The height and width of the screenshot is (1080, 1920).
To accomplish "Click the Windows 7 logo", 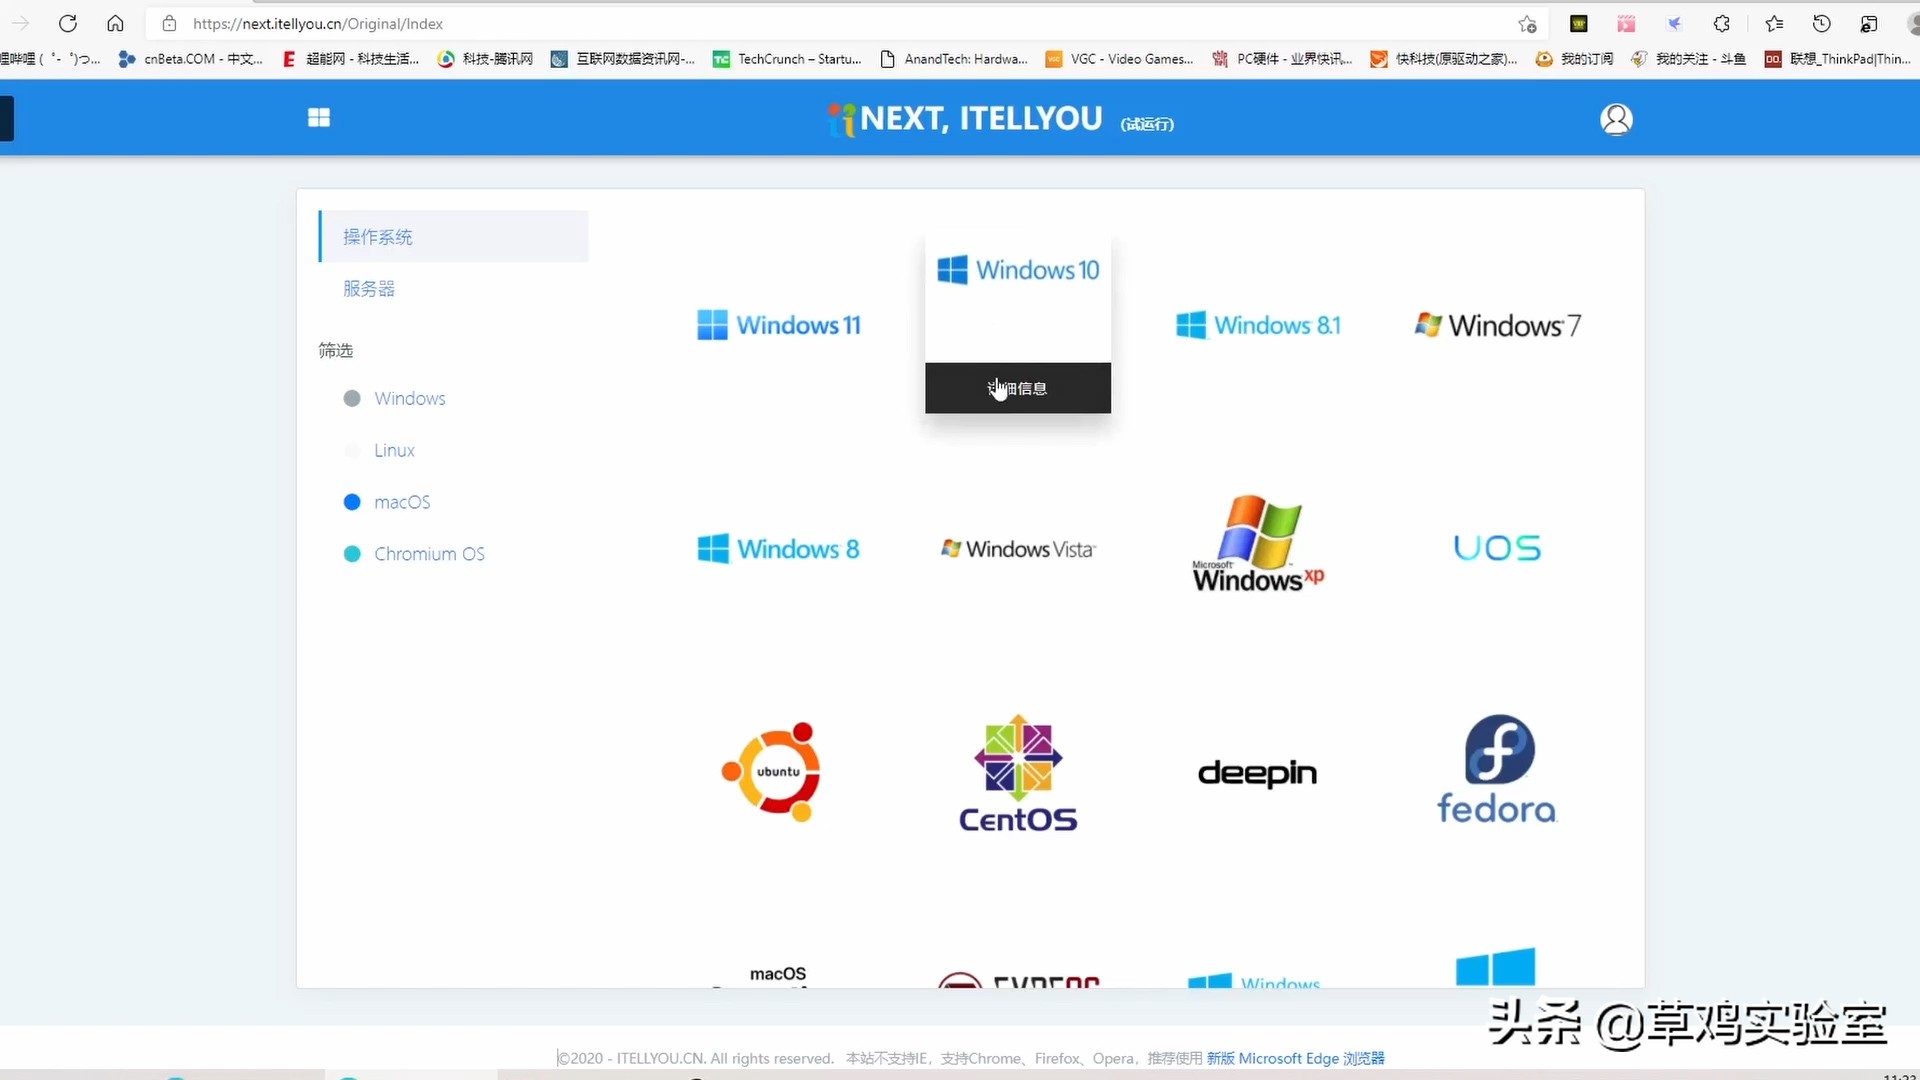I will pyautogui.click(x=1497, y=325).
